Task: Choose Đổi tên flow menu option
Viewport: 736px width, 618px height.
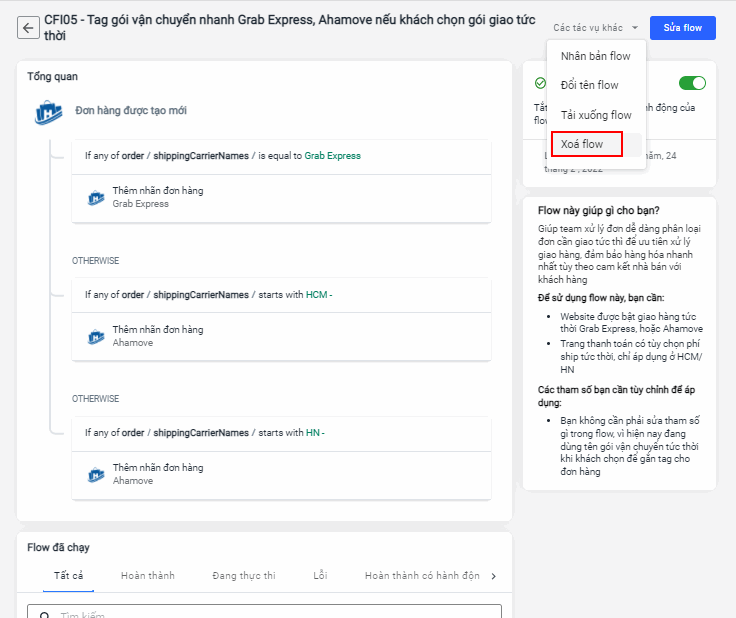Action: click(x=589, y=85)
